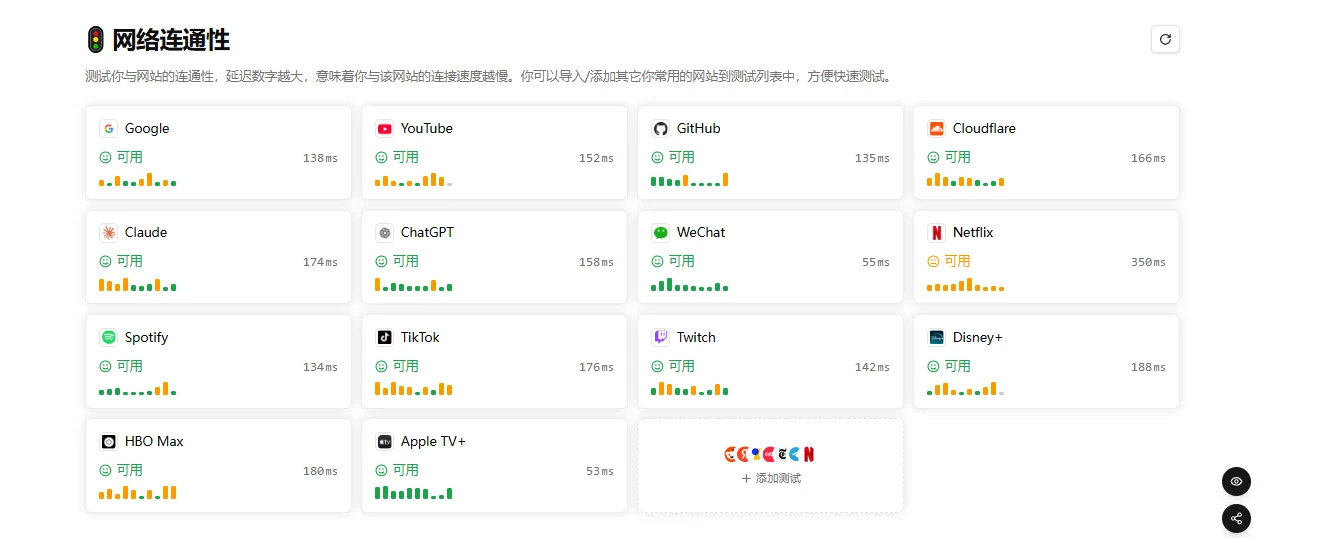Click the refresh connectivity button
This screenshot has height=538, width=1340.
(x=1165, y=39)
